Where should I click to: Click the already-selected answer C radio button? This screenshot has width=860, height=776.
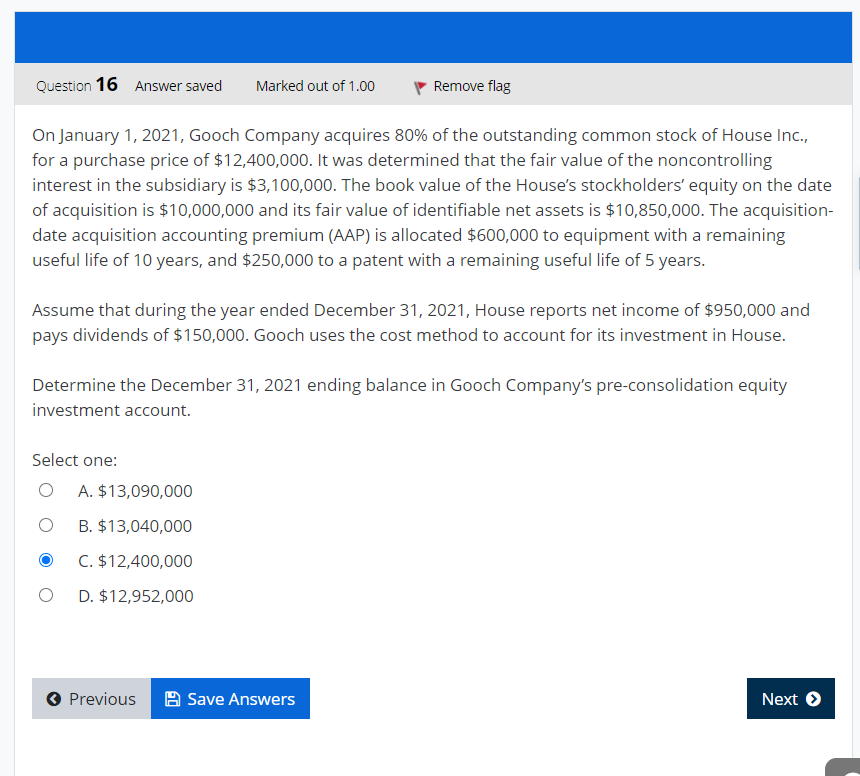point(46,559)
